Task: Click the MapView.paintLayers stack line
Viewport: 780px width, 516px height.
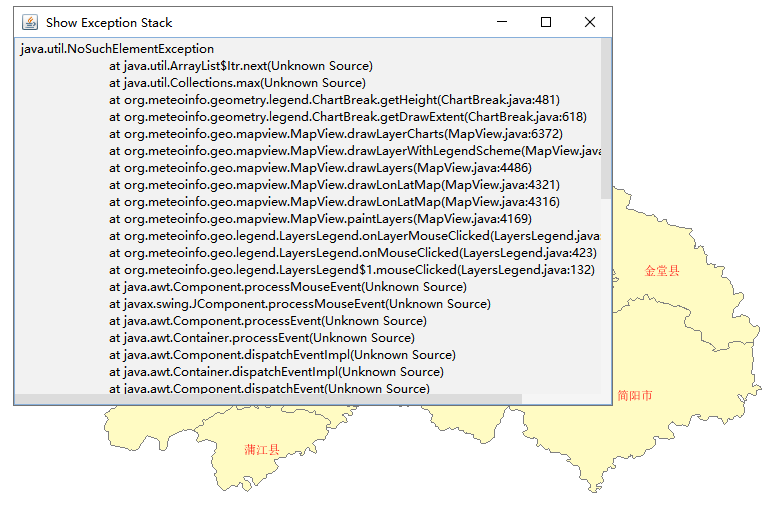Action: click(x=320, y=219)
